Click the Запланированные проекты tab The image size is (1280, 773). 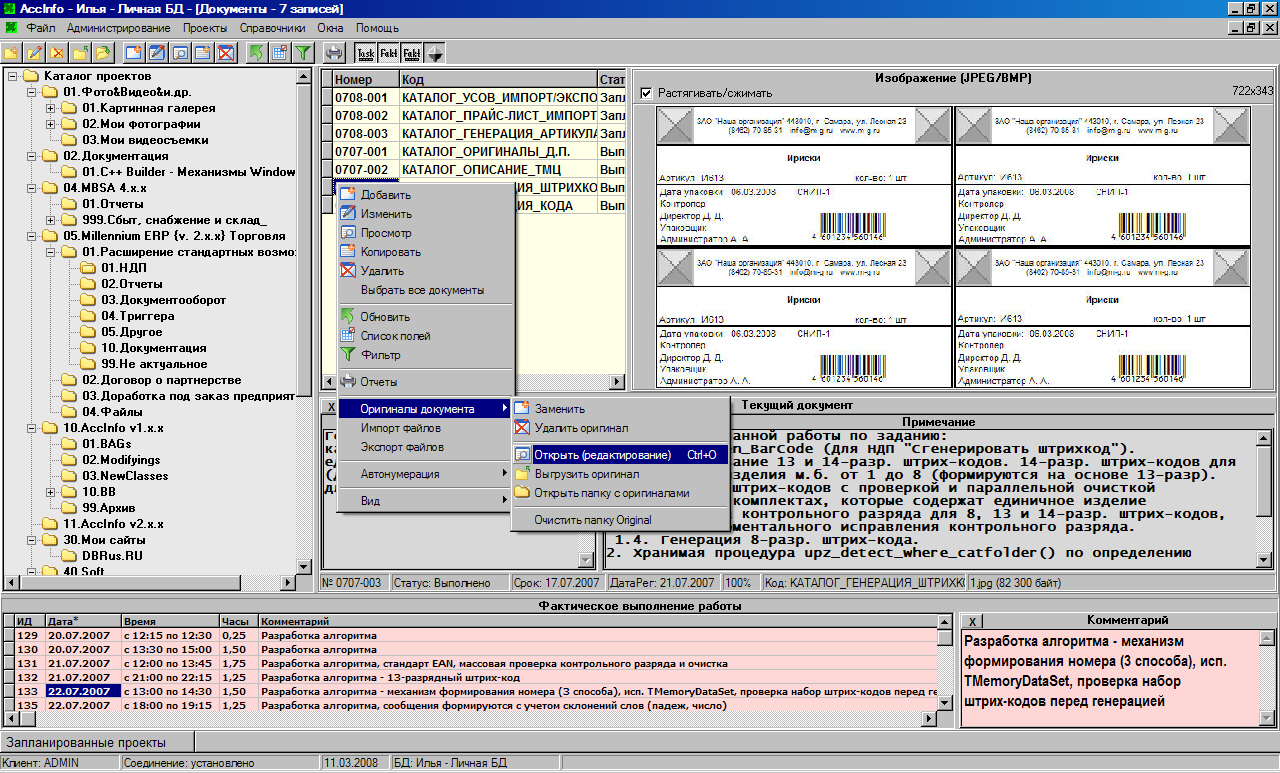click(86, 742)
